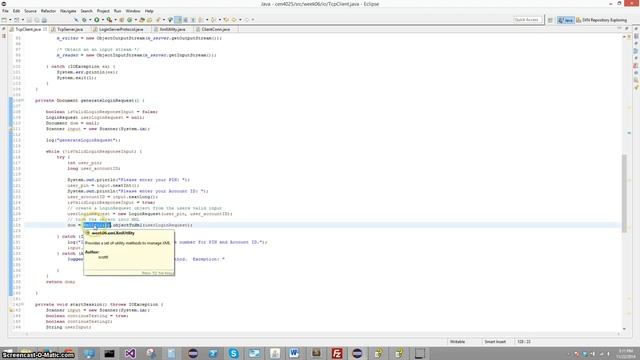Open the Search menu
This screenshot has width=640, height=360.
point(87,11)
